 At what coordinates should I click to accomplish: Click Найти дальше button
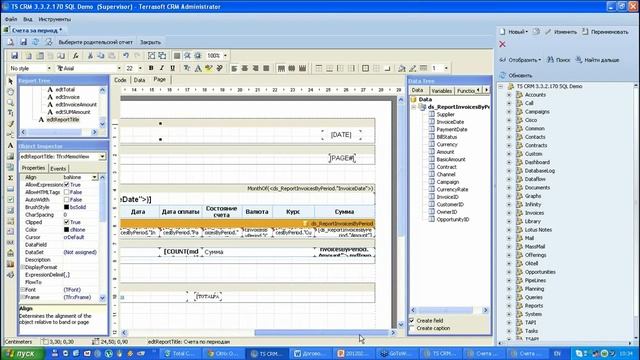(x=598, y=60)
